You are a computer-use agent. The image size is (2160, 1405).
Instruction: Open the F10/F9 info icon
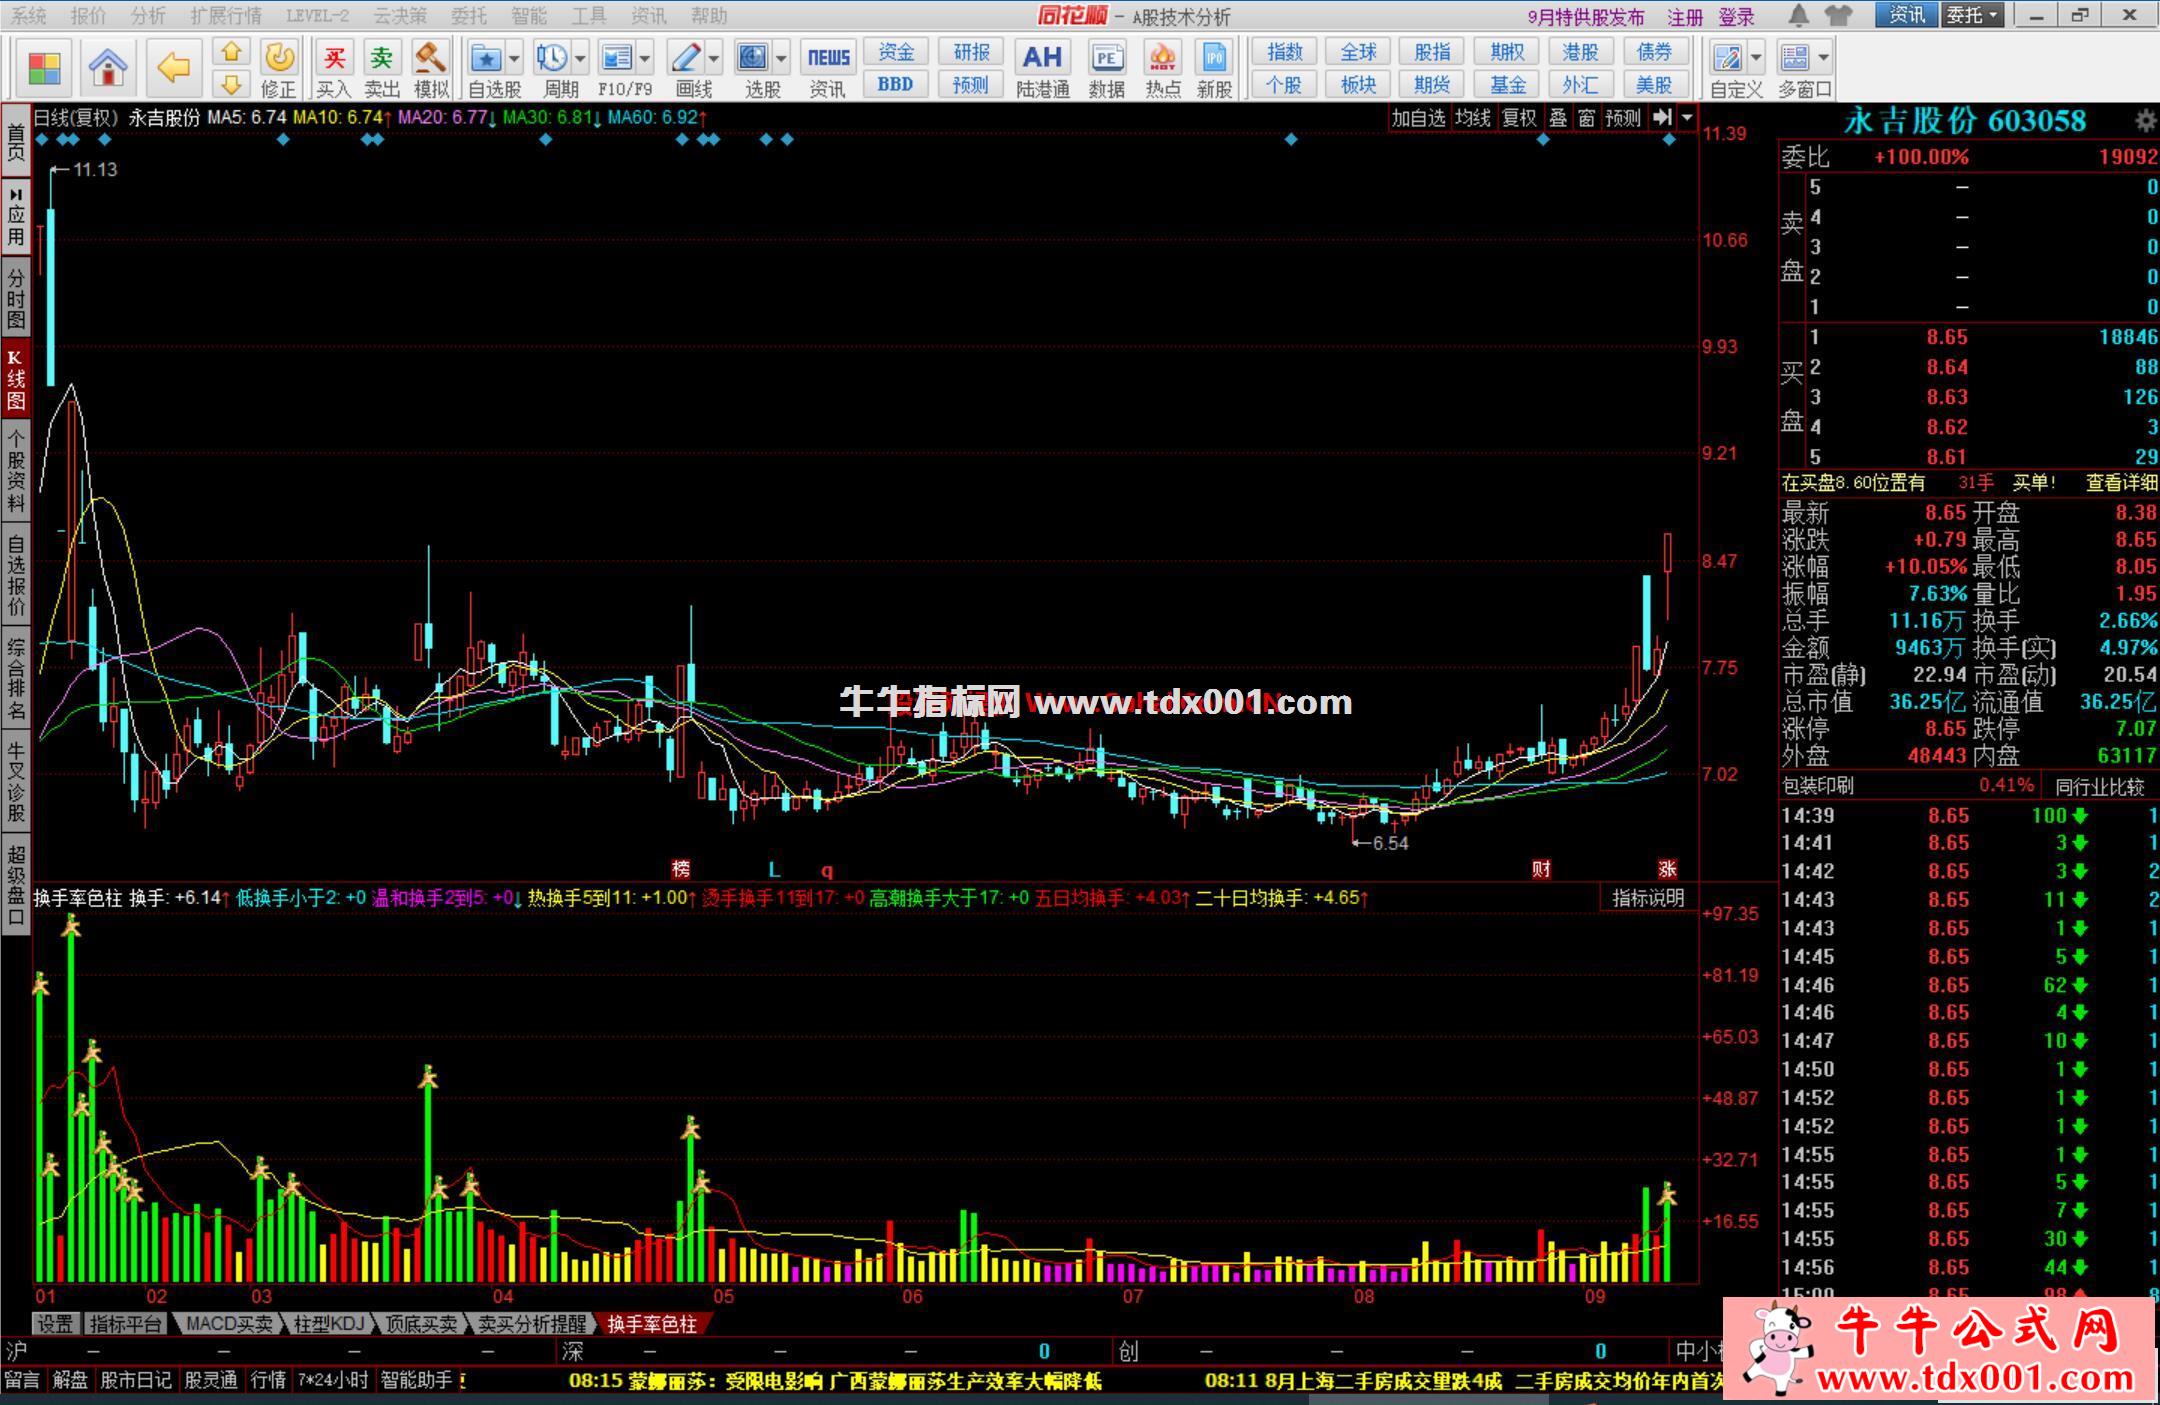click(x=616, y=57)
